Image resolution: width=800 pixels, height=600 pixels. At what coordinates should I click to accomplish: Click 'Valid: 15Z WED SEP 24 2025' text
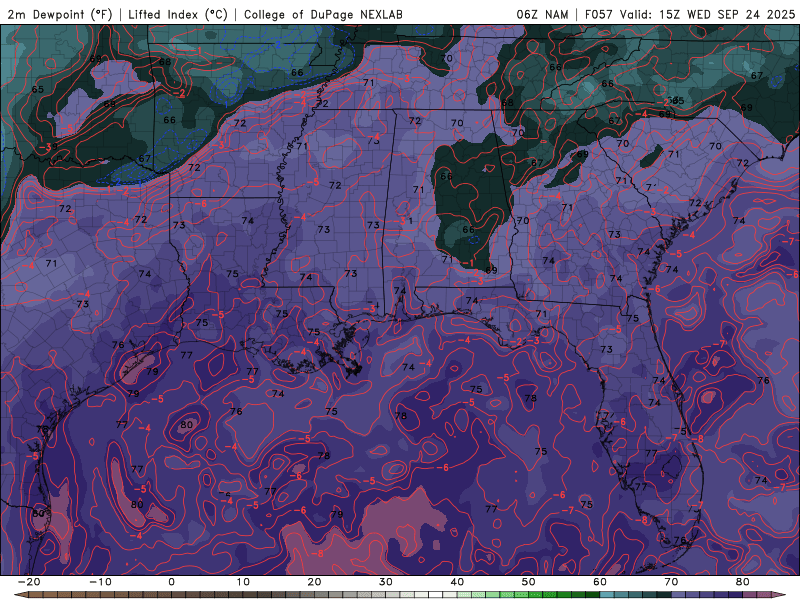point(708,14)
